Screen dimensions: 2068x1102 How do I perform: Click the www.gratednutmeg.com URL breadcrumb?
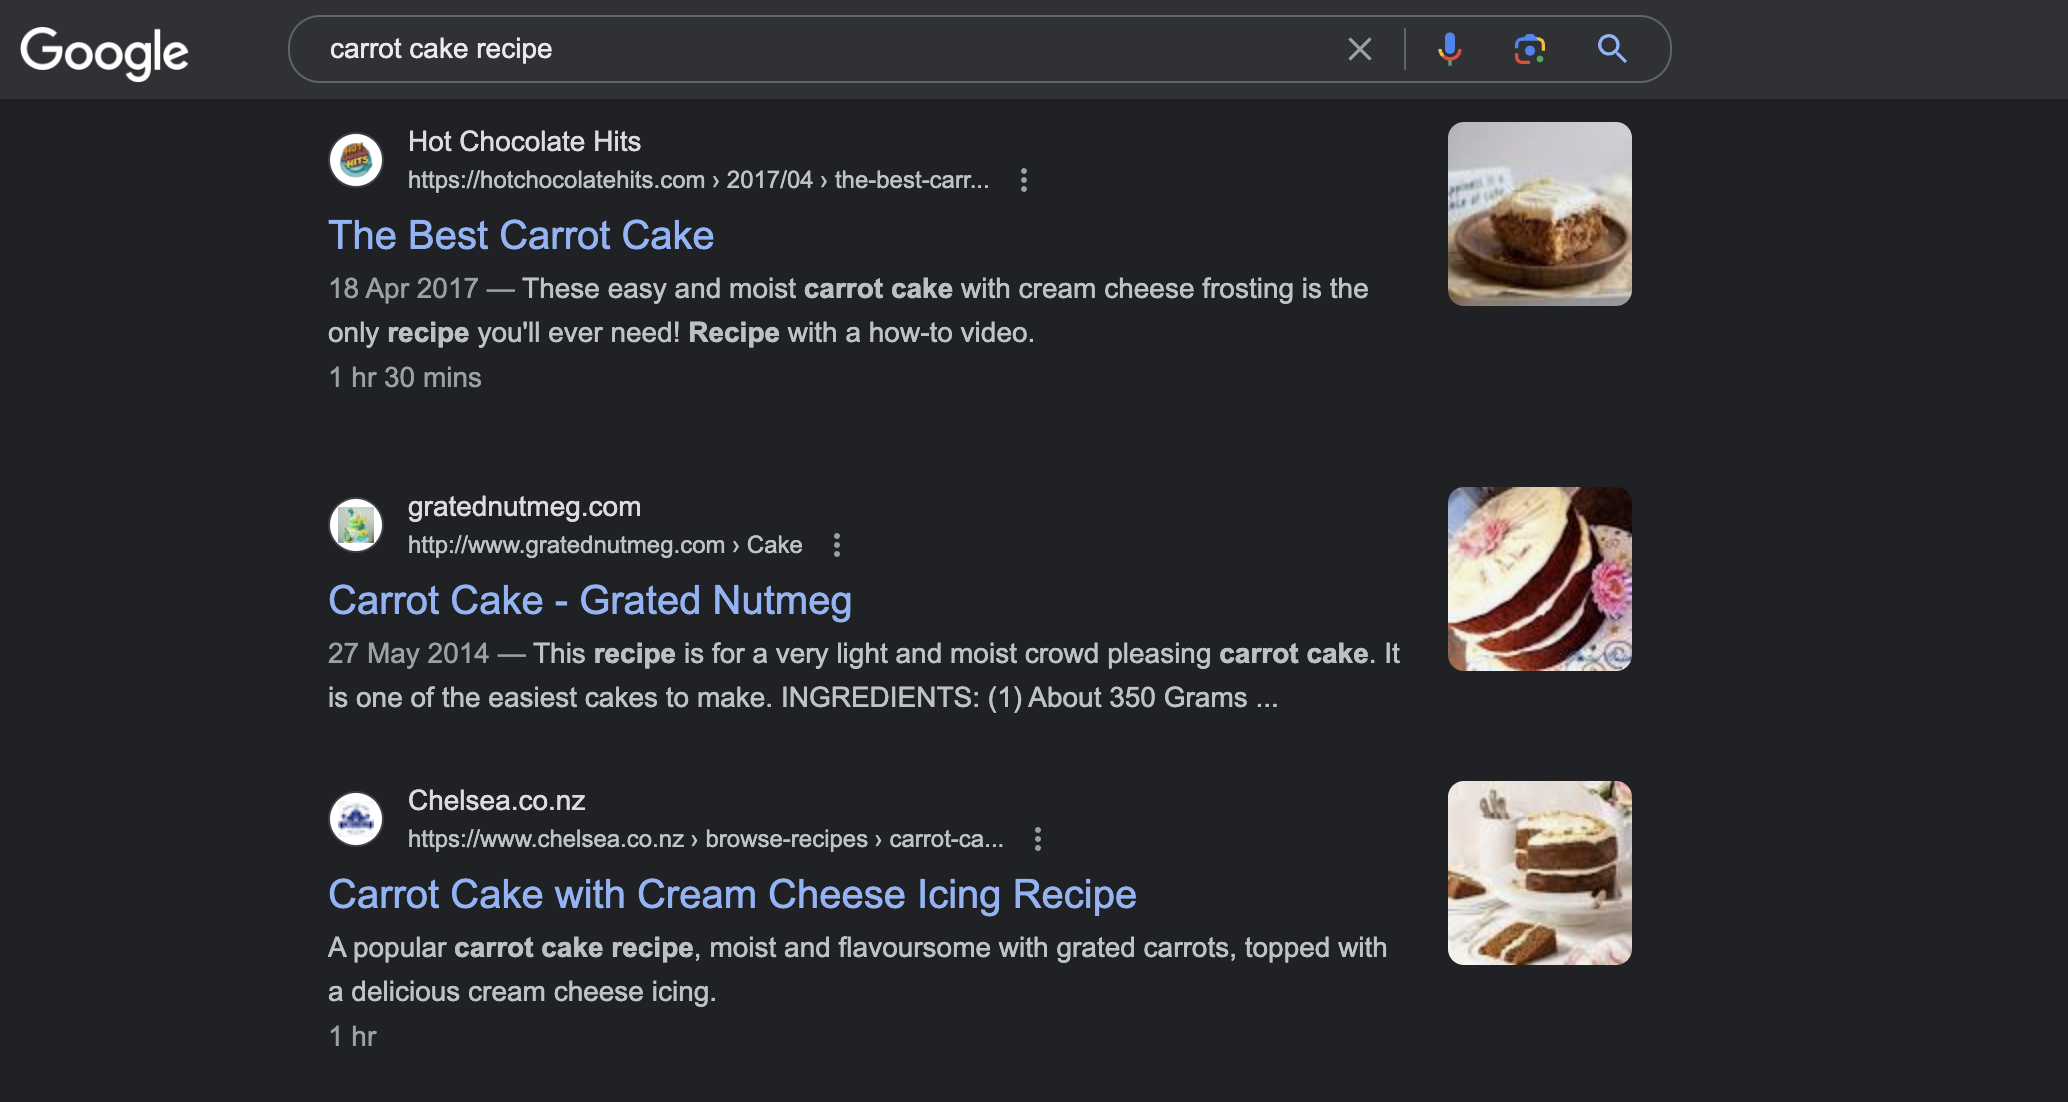(x=605, y=545)
